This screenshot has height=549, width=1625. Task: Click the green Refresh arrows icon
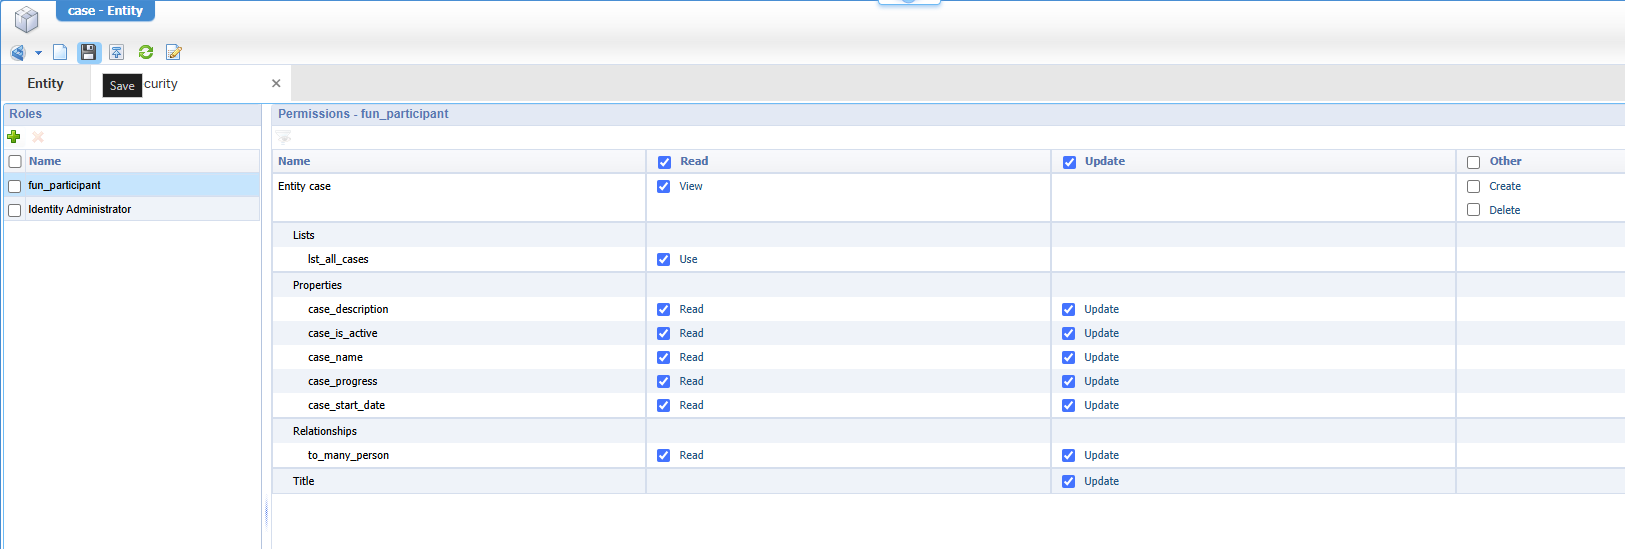tap(146, 52)
